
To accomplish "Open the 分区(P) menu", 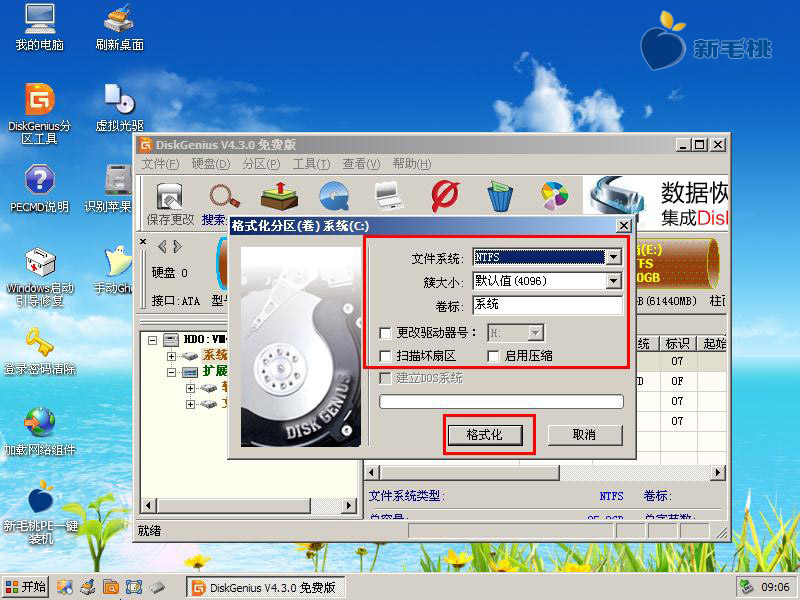I will [x=261, y=164].
